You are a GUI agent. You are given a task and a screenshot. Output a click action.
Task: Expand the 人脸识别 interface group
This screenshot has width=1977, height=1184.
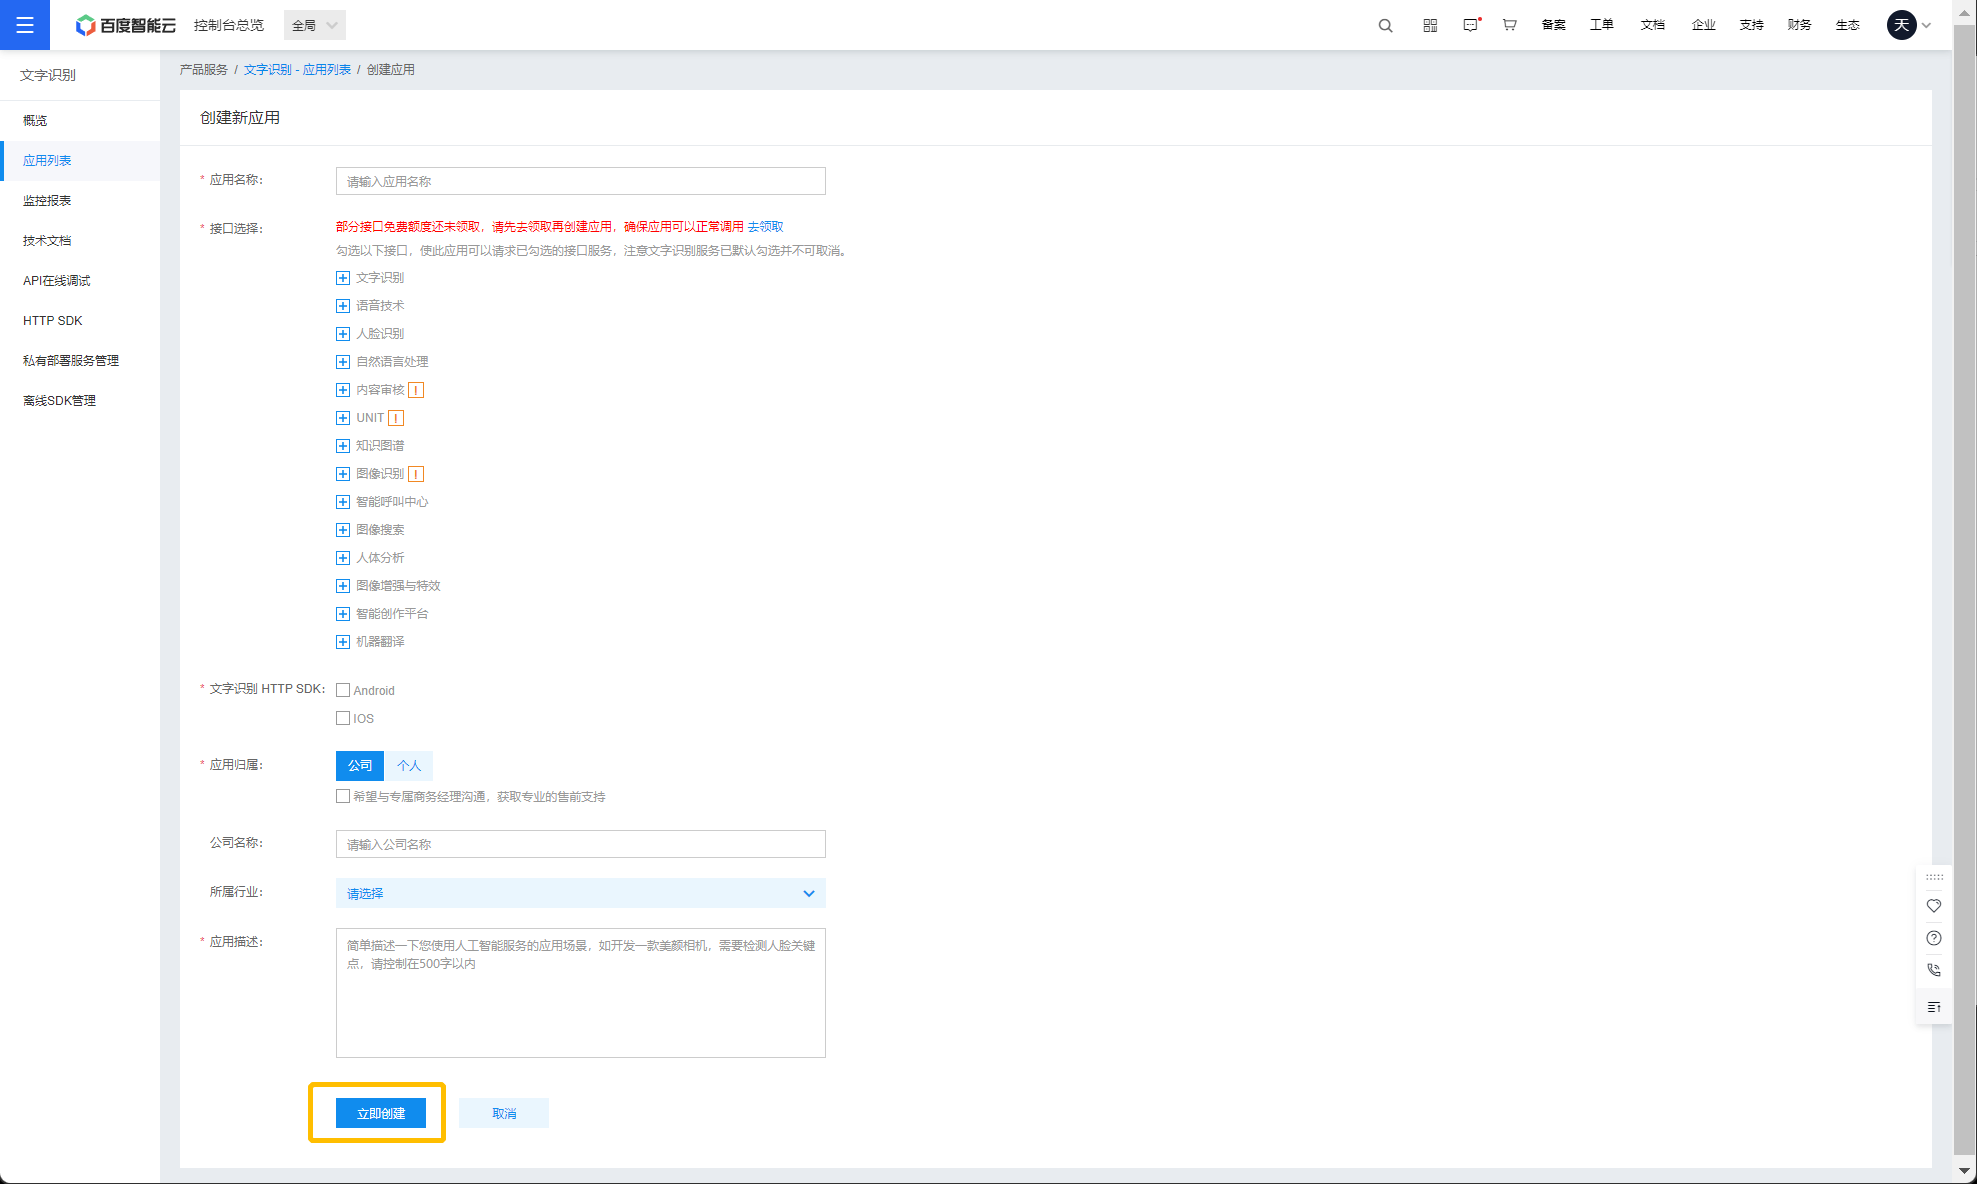tap(343, 334)
